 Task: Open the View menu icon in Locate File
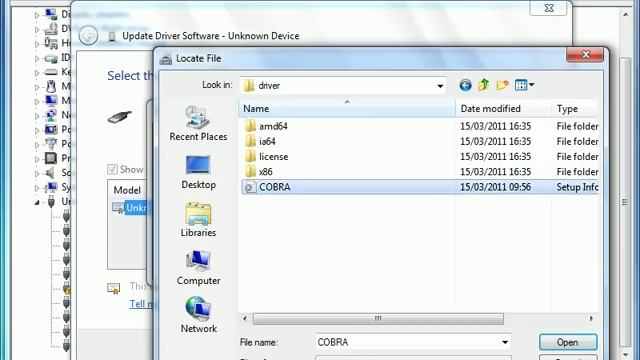(524, 85)
